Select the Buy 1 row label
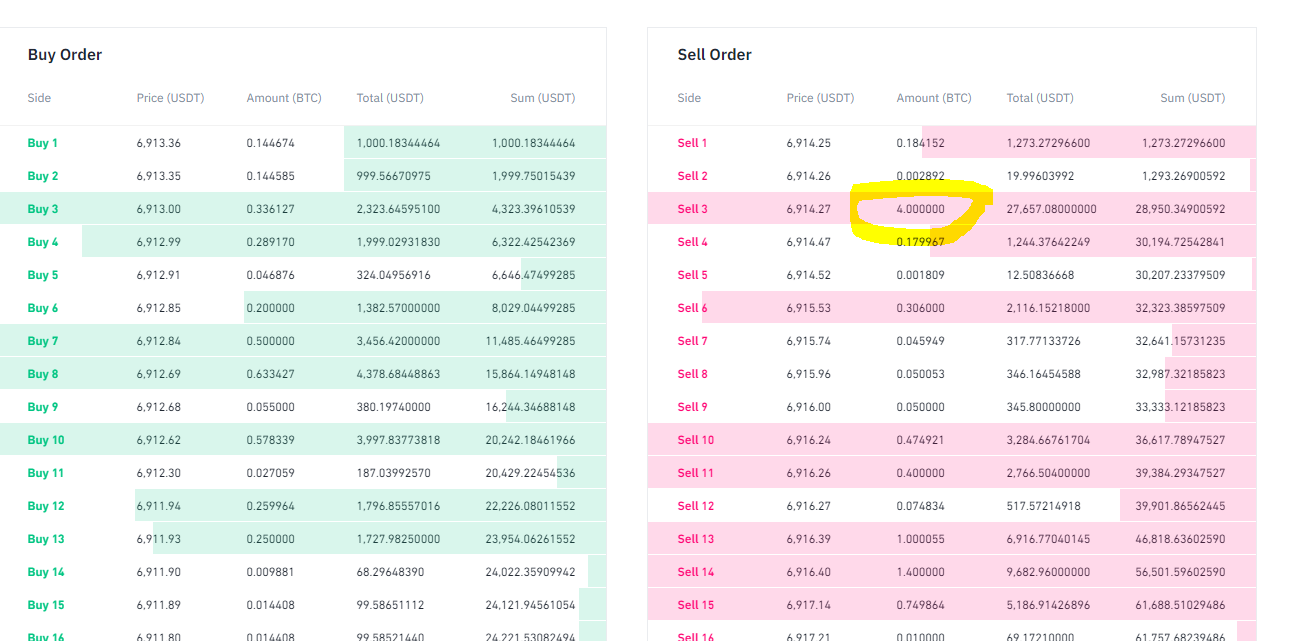This screenshot has height=641, width=1304. (43, 143)
